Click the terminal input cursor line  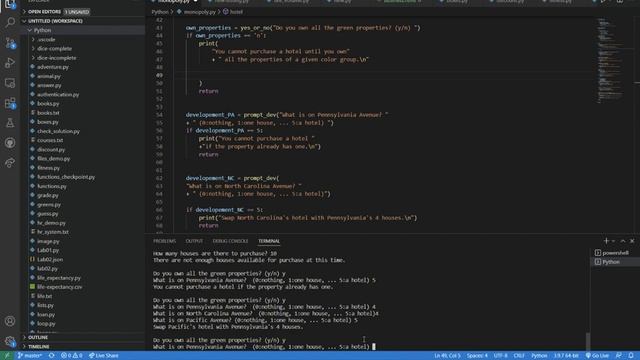click(263, 347)
